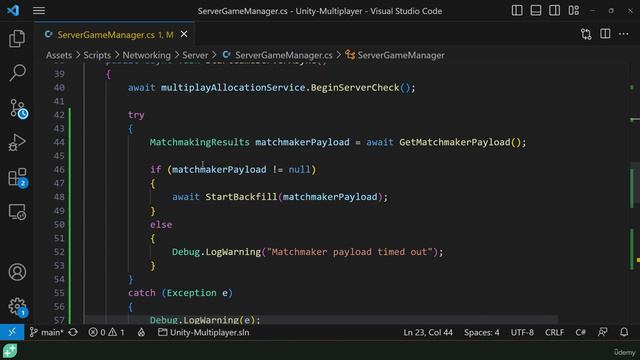Open the Search view in activity bar
This screenshot has height=360, width=640.
click(x=17, y=73)
